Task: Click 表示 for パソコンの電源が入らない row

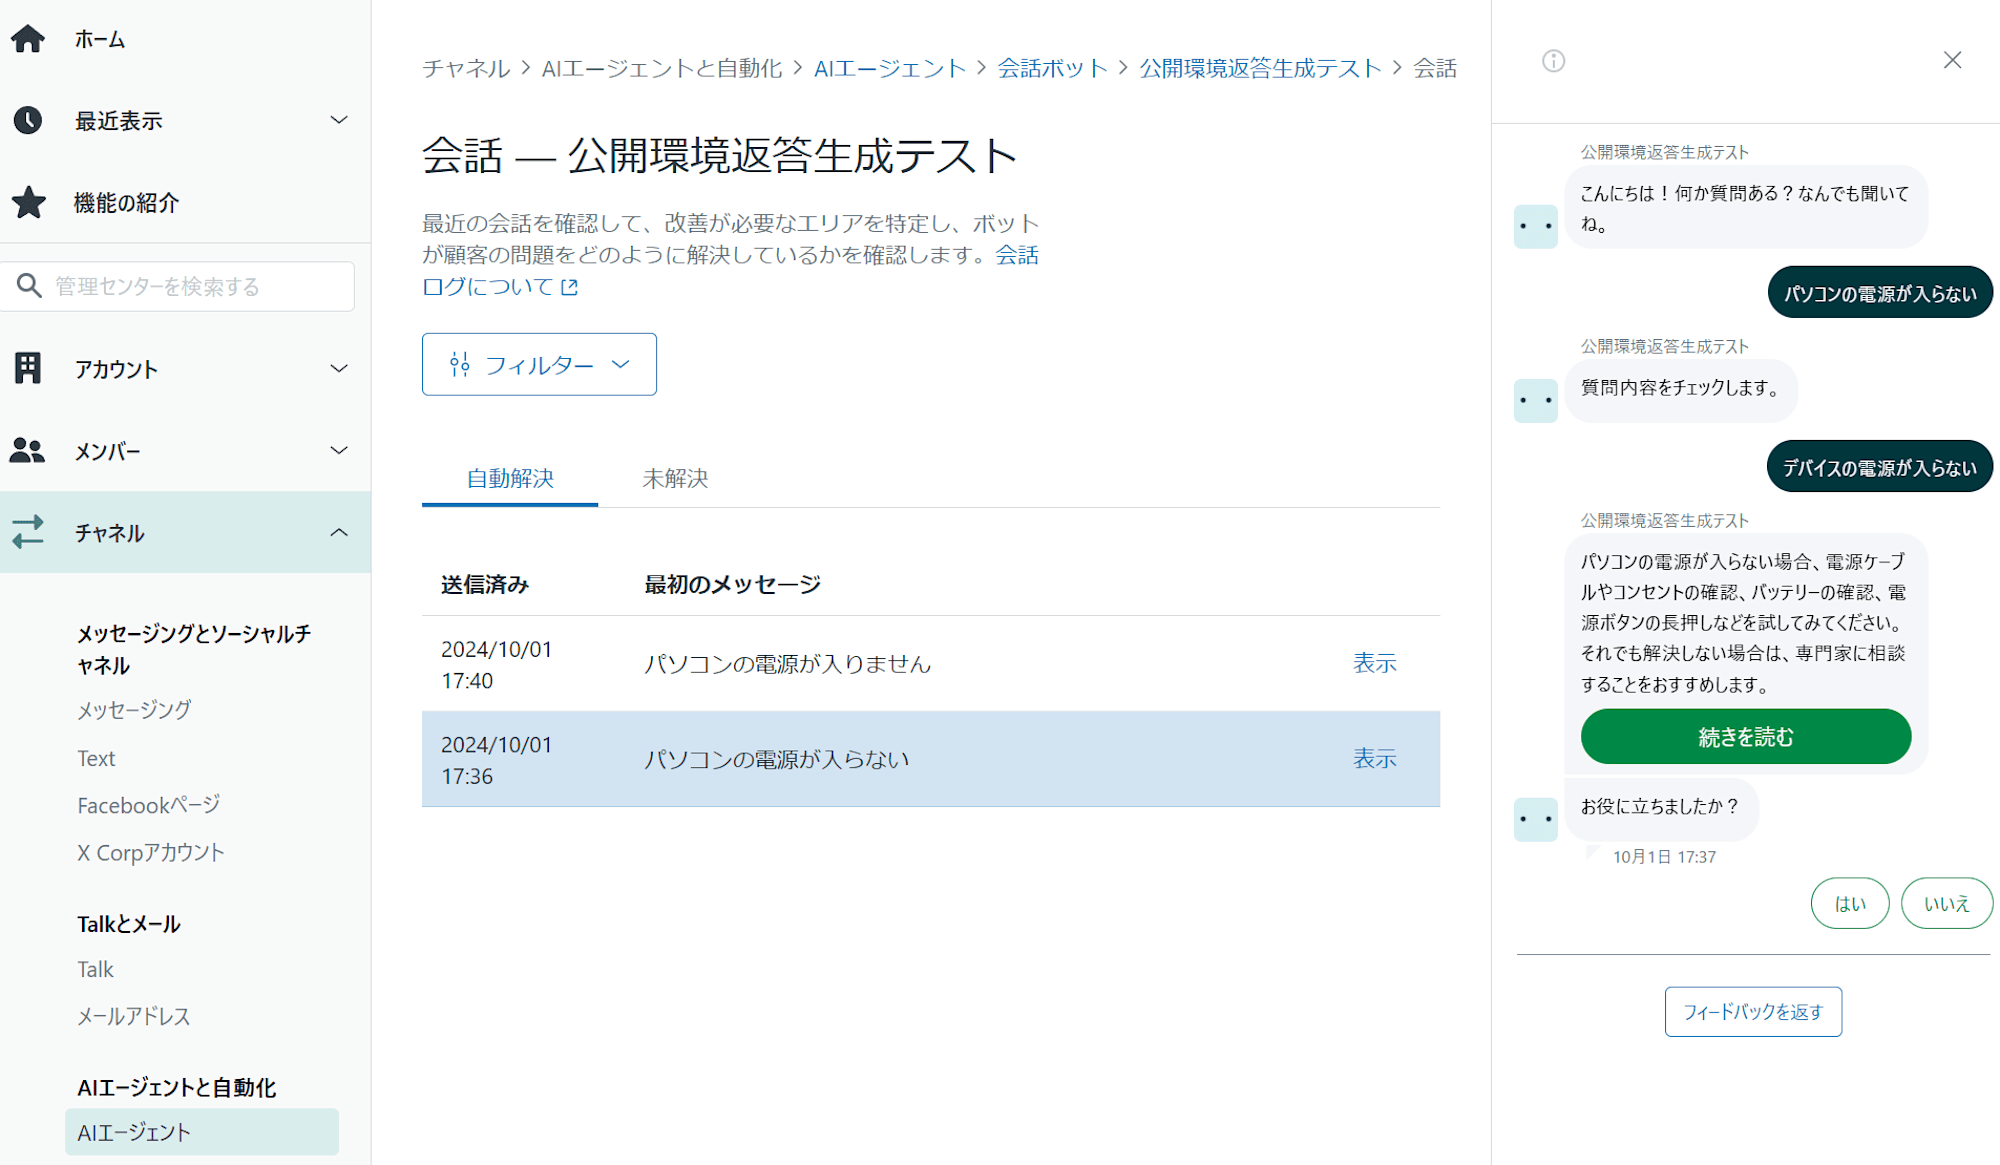Action: tap(1373, 759)
